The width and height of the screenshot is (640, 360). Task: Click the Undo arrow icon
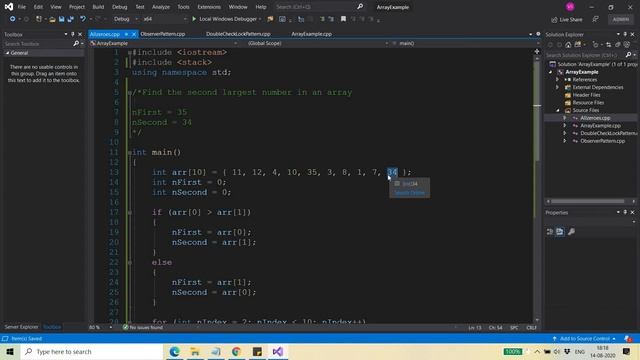click(x=83, y=19)
